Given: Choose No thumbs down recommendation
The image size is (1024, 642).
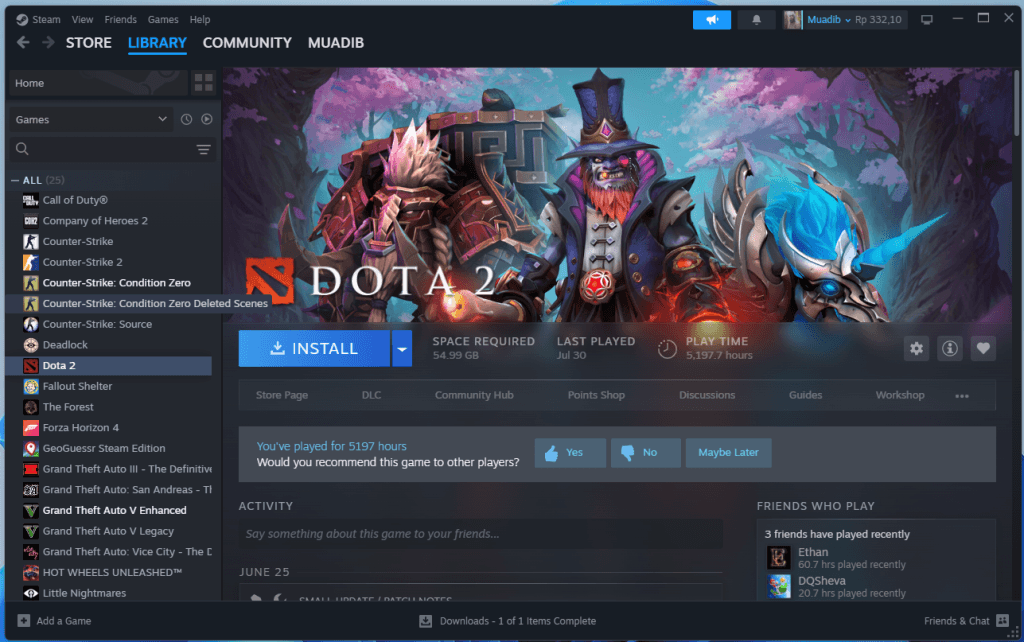Looking at the screenshot, I should 645,453.
